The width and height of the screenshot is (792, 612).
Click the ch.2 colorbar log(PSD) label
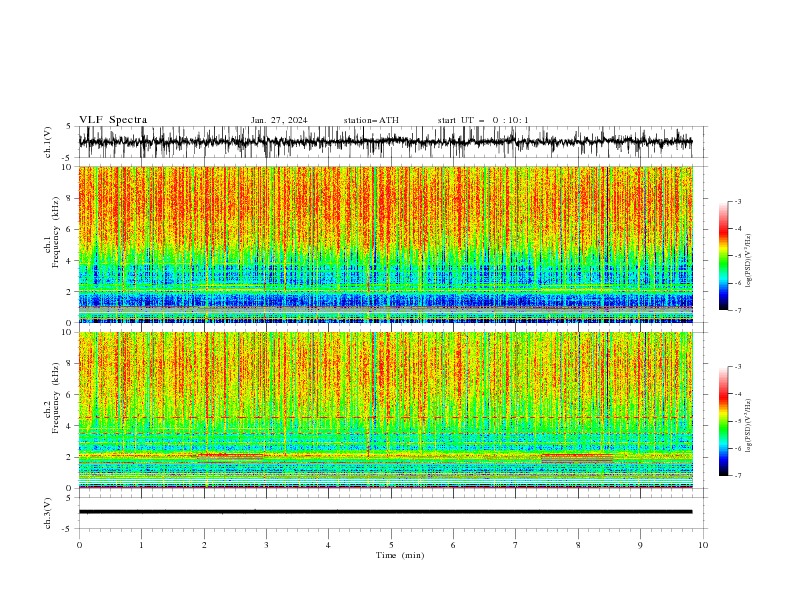748,425
